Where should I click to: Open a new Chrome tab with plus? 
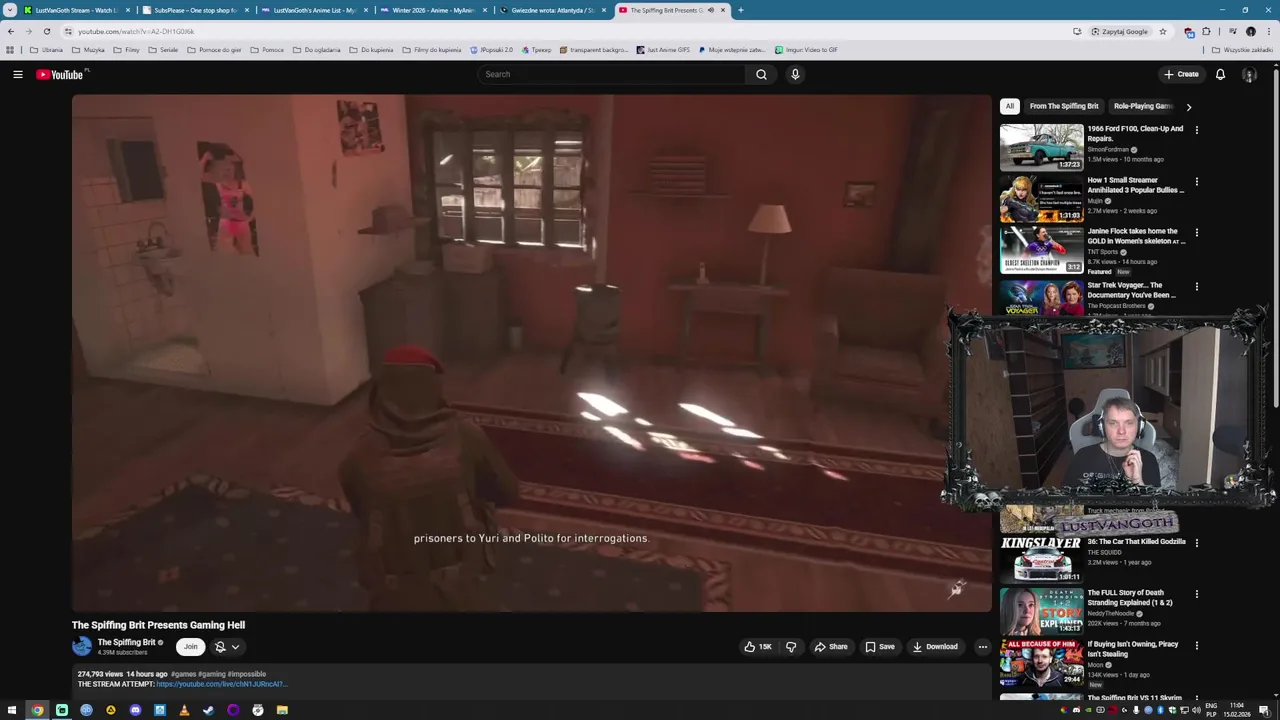coord(740,10)
